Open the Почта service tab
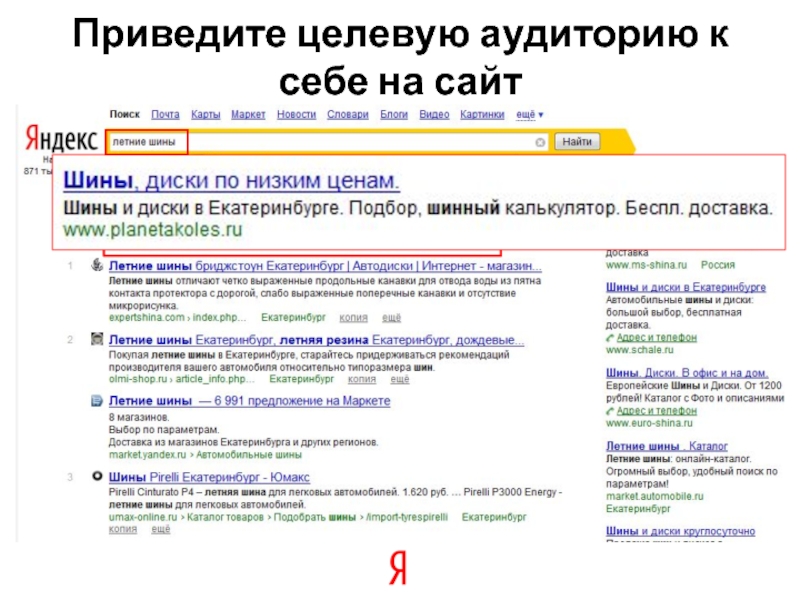The width and height of the screenshot is (800, 600). pos(165,114)
